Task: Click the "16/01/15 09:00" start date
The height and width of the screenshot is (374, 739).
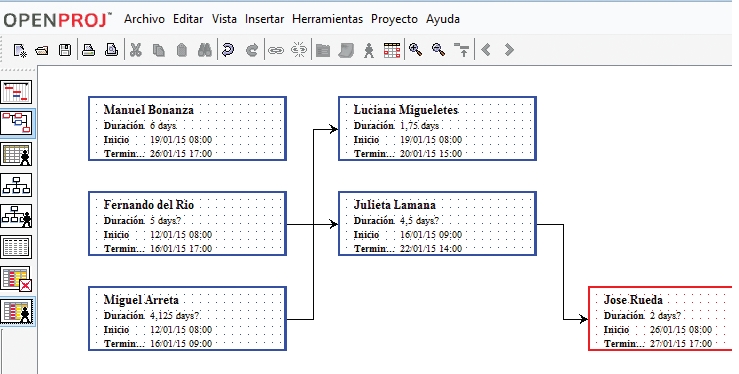Action: (x=431, y=235)
